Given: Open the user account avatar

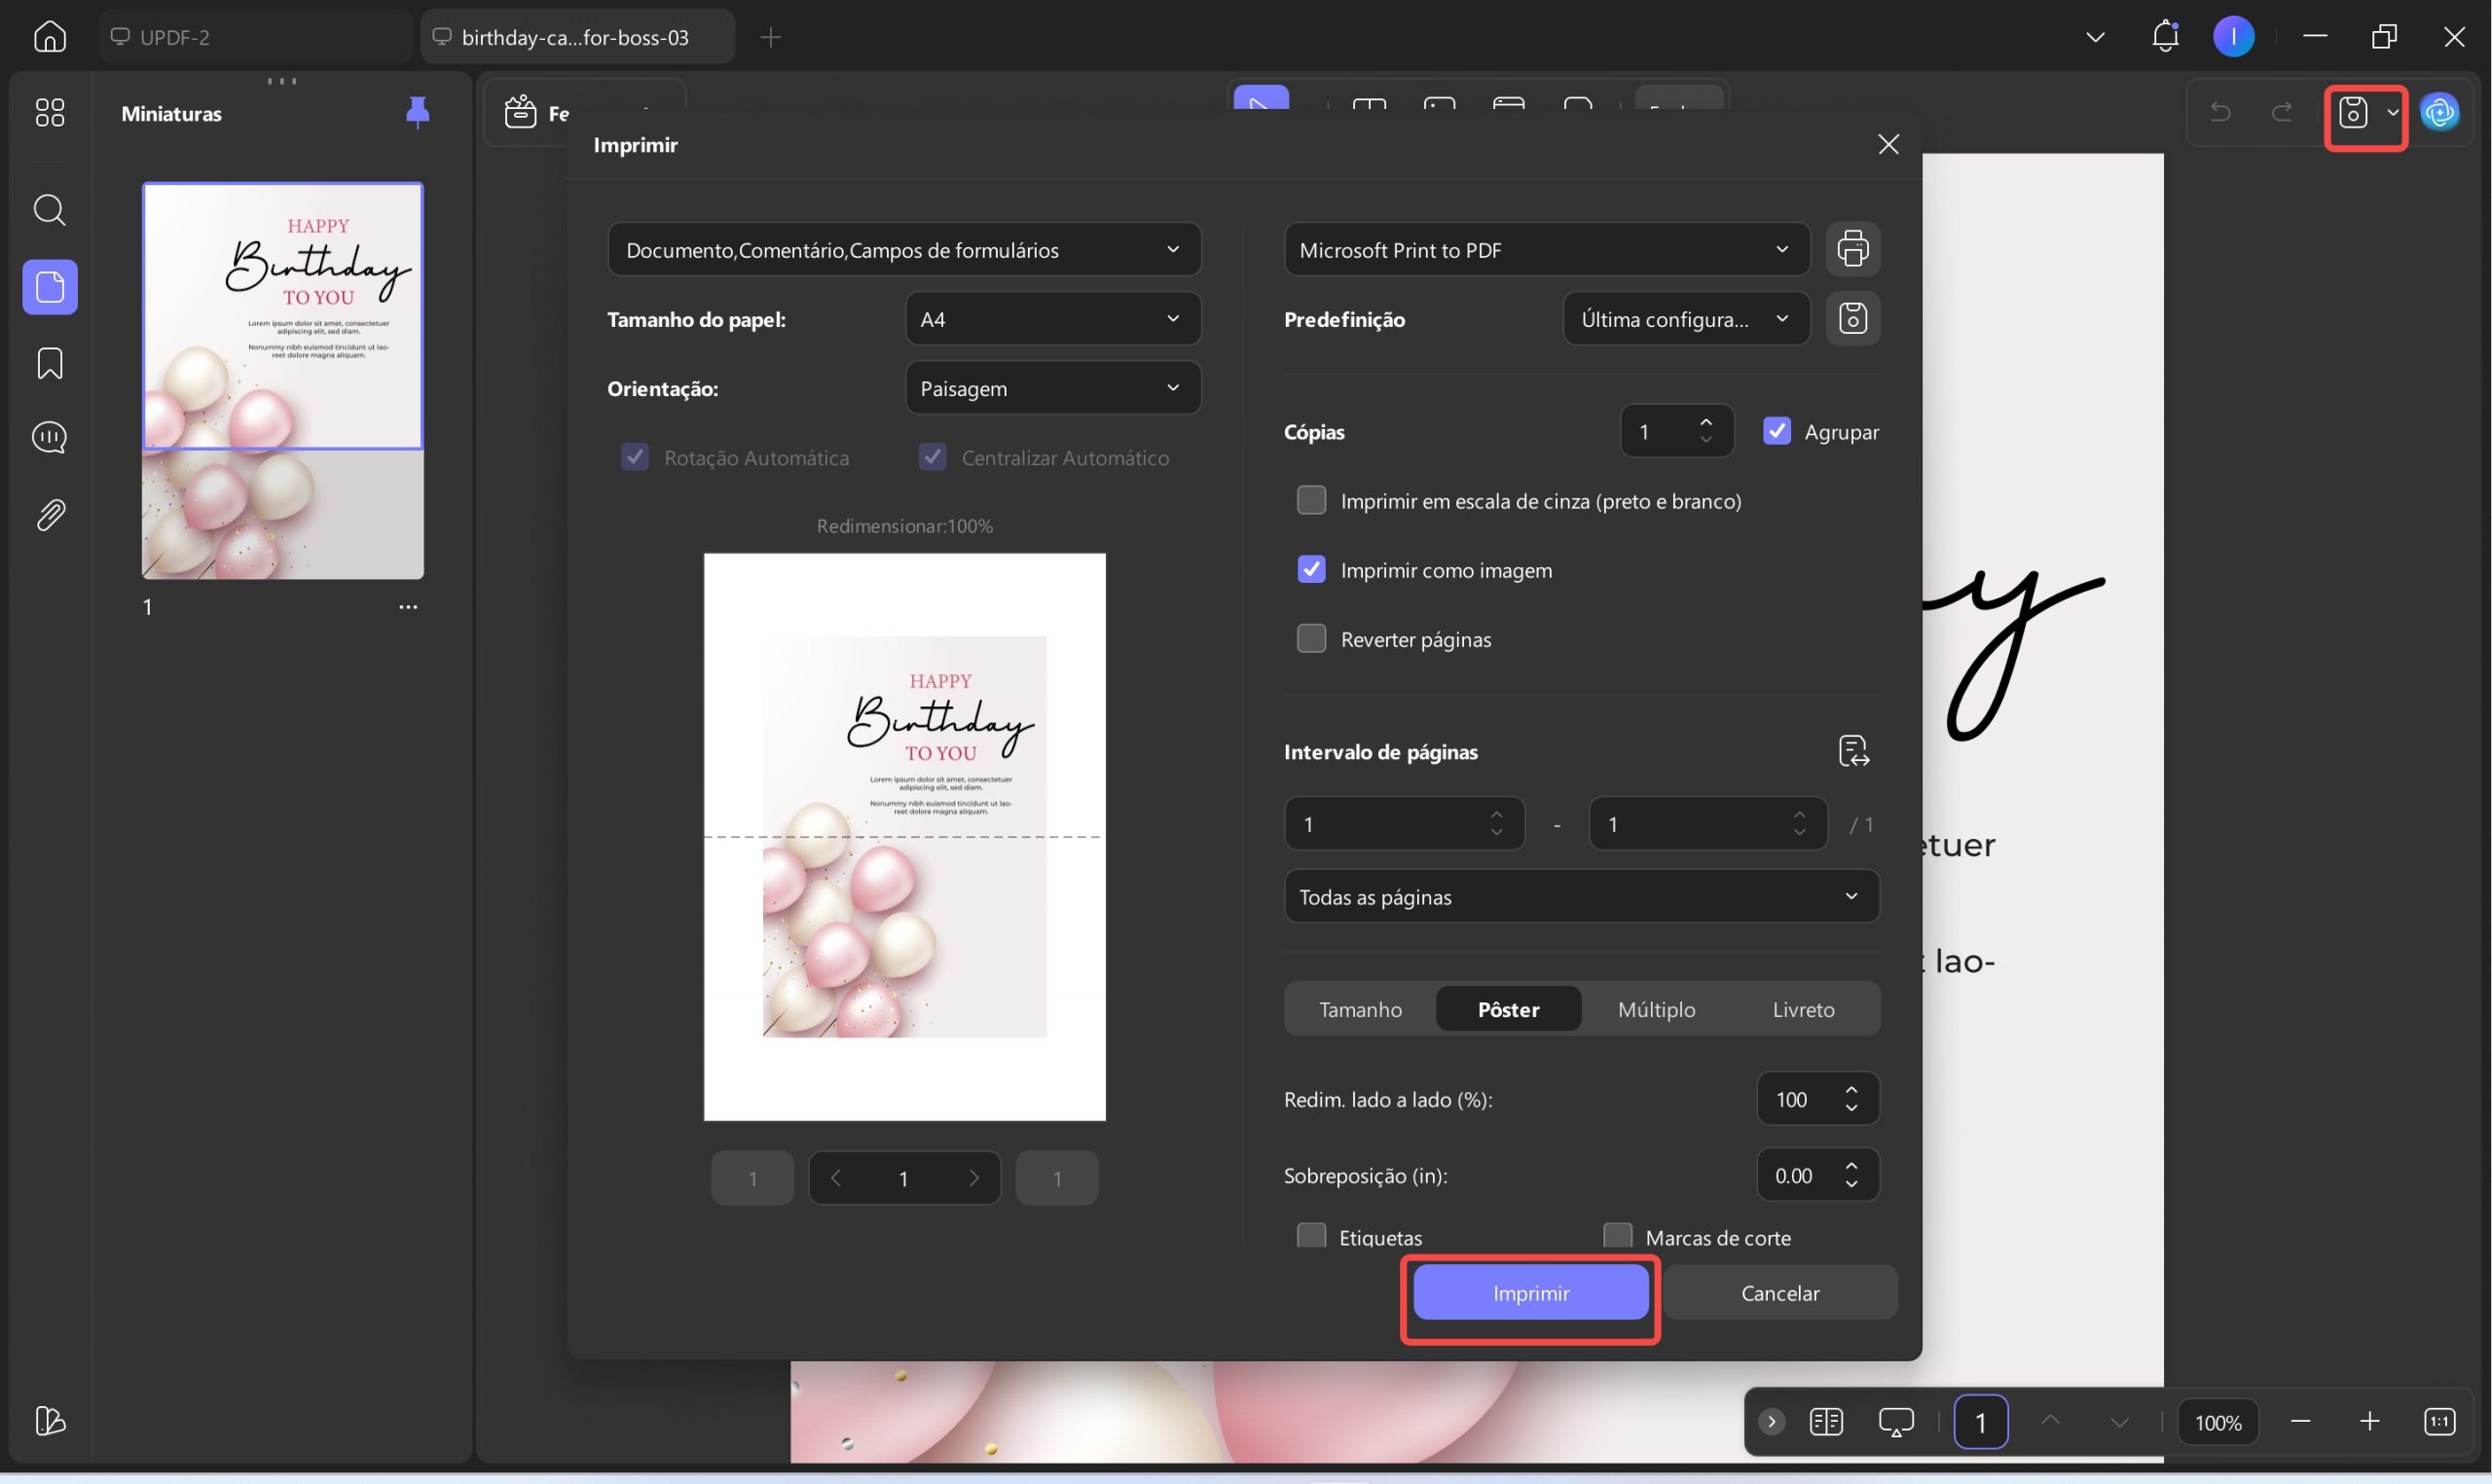Looking at the screenshot, I should tap(2234, 37).
